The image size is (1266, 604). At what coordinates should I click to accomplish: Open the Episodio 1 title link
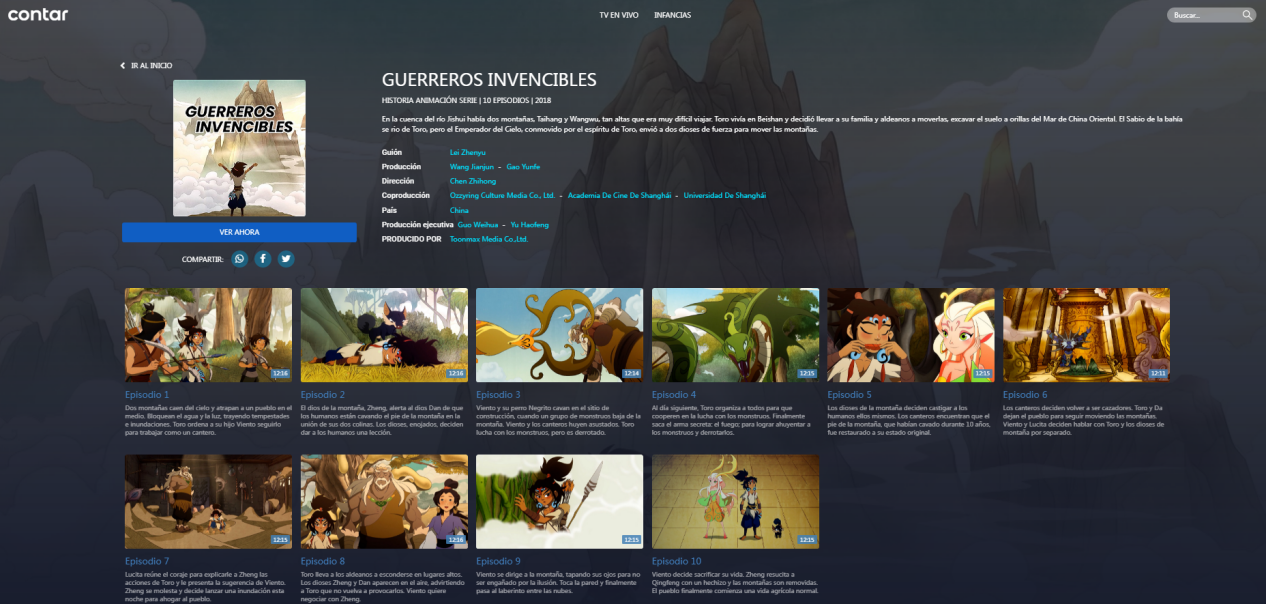tap(147, 395)
